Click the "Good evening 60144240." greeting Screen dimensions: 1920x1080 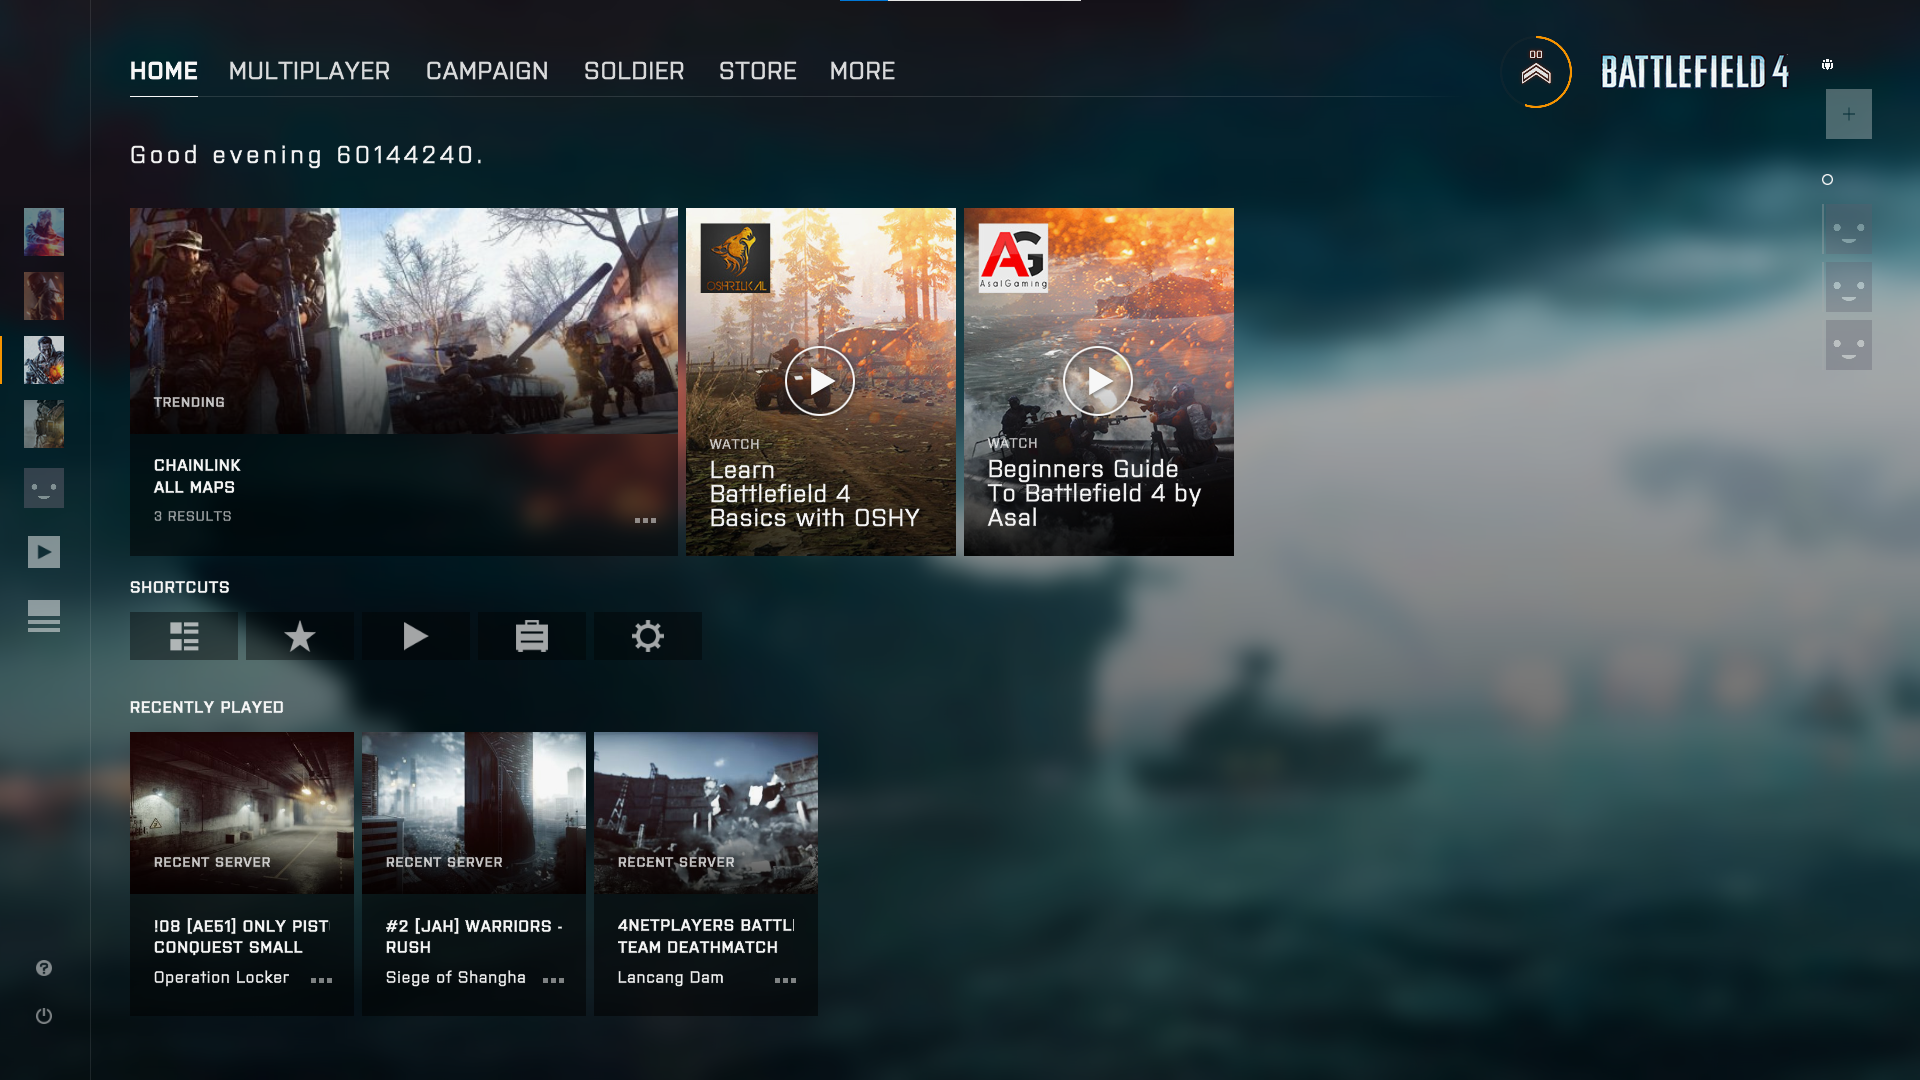coord(307,155)
